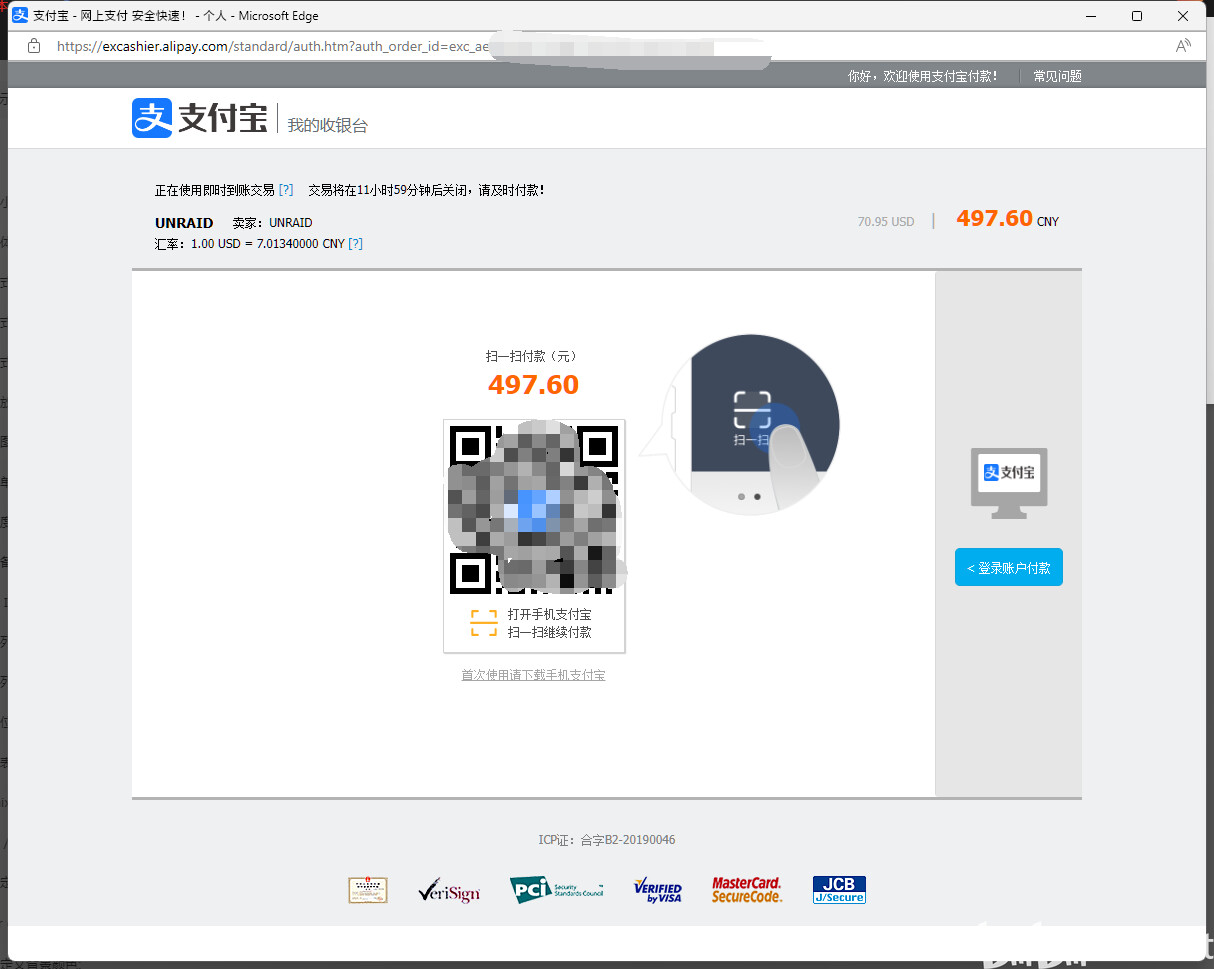The width and height of the screenshot is (1214, 969).
Task: Click the 70.95 USD amount
Action: 886,221
